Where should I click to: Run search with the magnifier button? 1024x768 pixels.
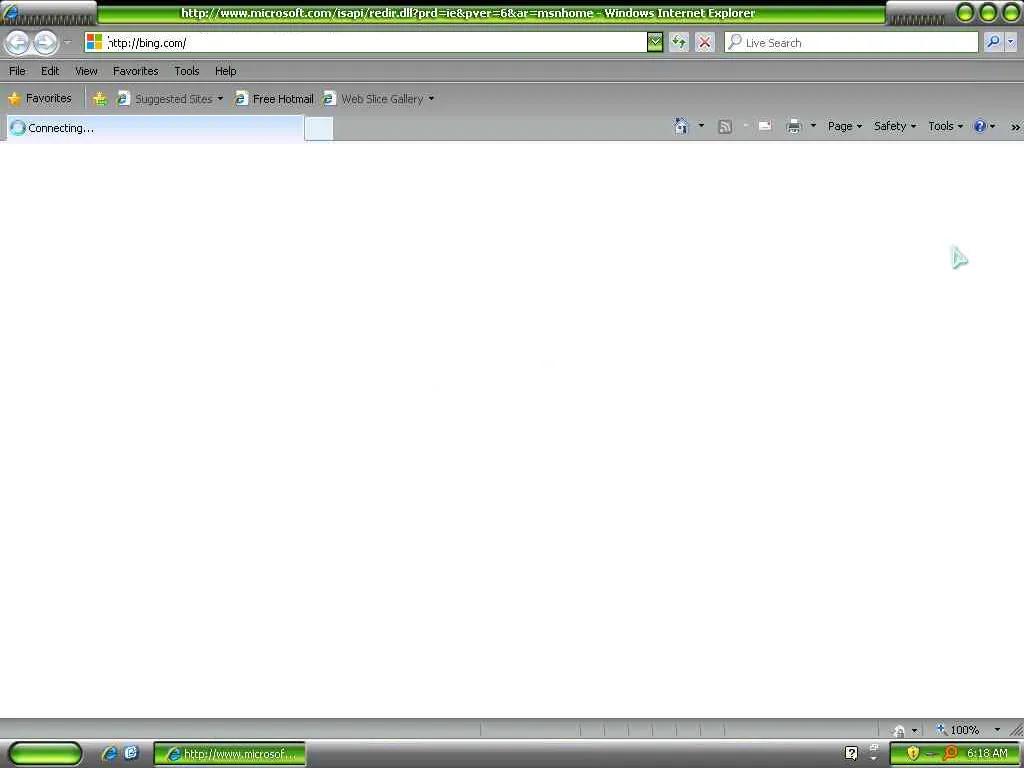993,42
